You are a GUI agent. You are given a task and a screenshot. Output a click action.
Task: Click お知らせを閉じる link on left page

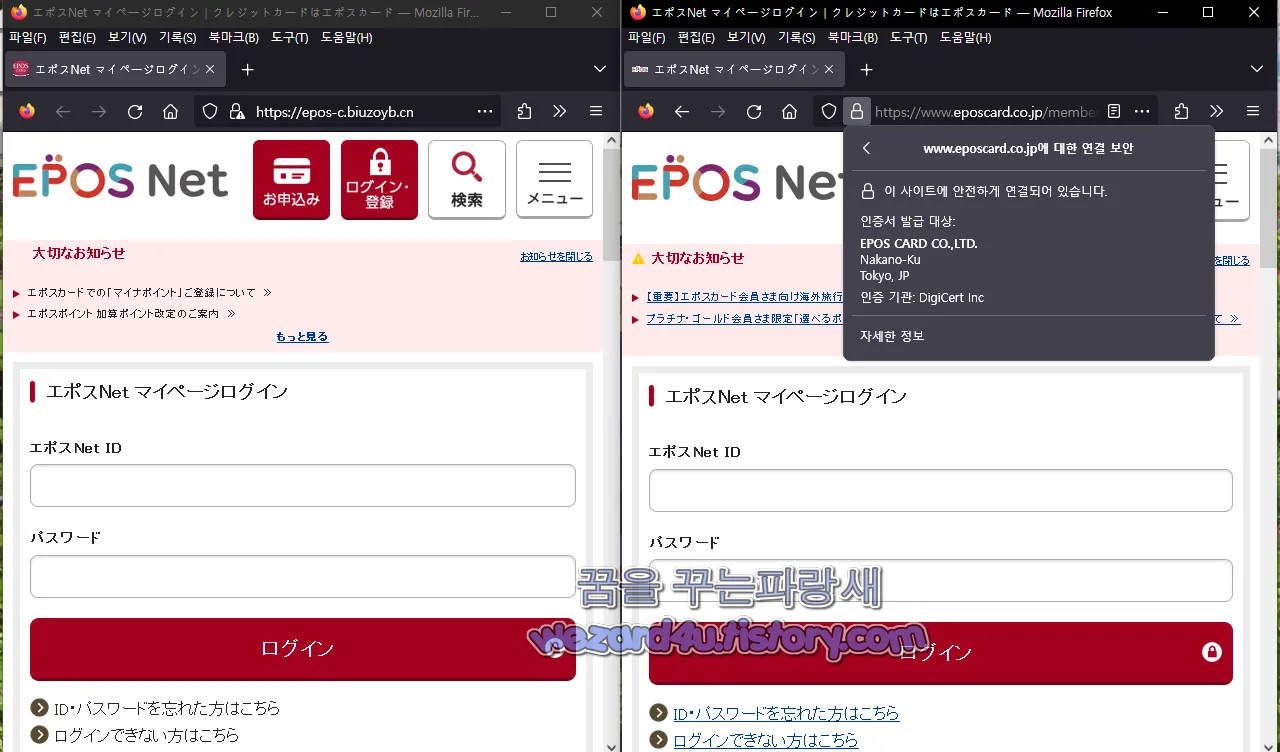556,257
